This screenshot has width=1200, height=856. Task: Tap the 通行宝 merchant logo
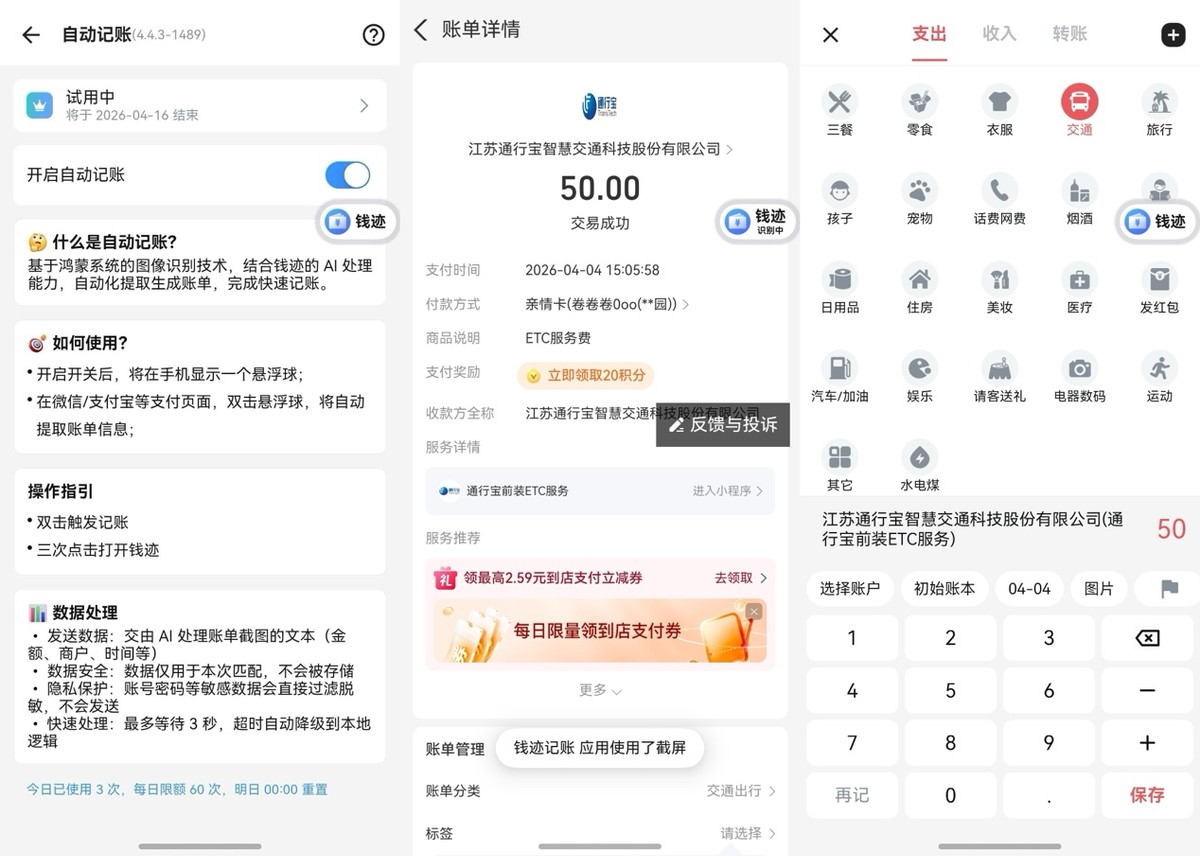point(600,105)
